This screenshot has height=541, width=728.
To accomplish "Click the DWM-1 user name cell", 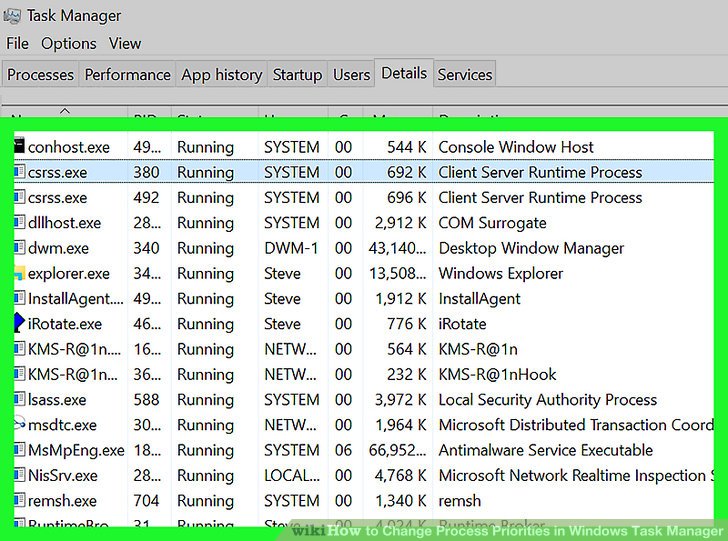I will pos(291,248).
